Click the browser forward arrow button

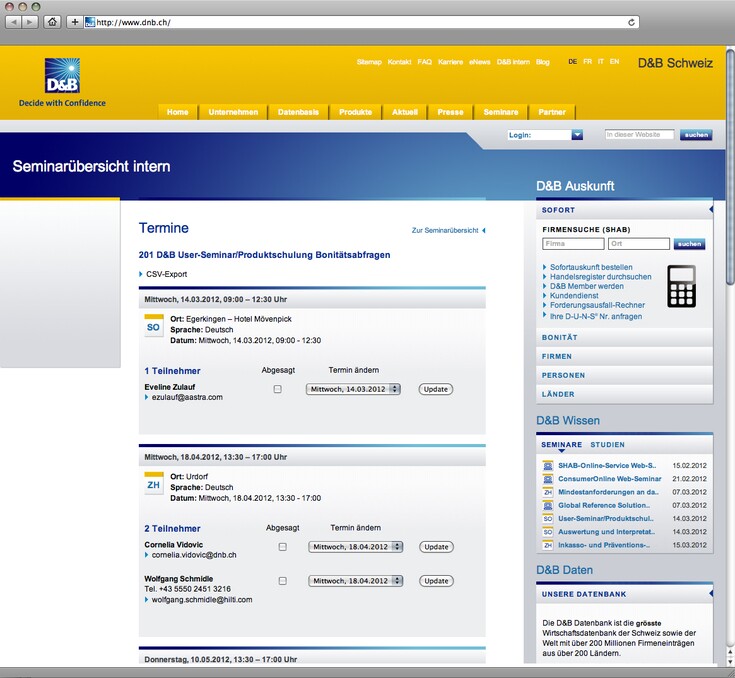[x=30, y=22]
